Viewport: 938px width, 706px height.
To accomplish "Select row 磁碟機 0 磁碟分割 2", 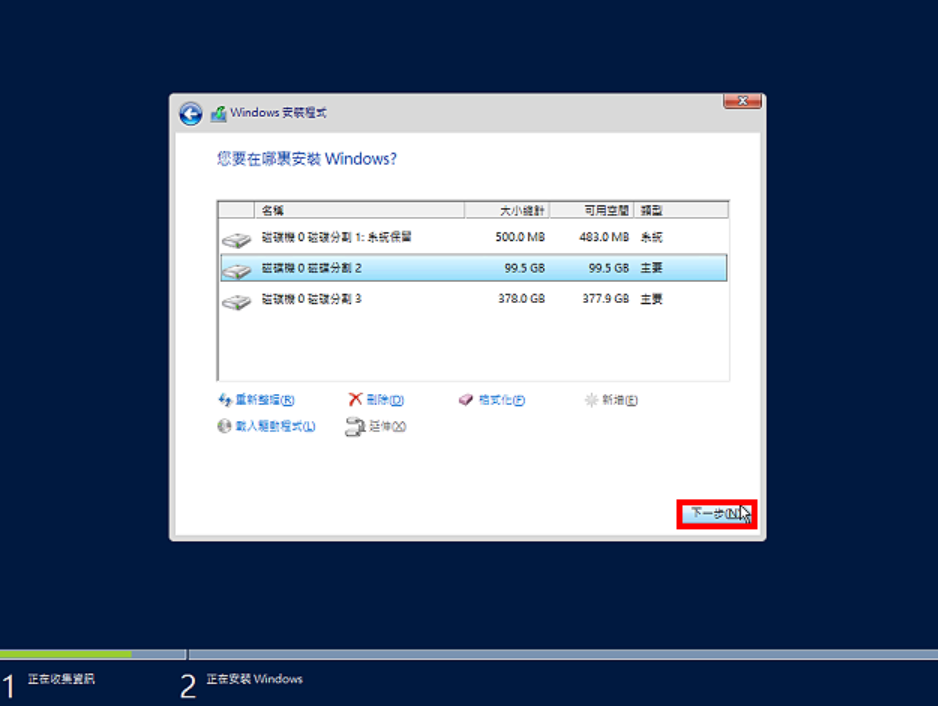I will (474, 268).
